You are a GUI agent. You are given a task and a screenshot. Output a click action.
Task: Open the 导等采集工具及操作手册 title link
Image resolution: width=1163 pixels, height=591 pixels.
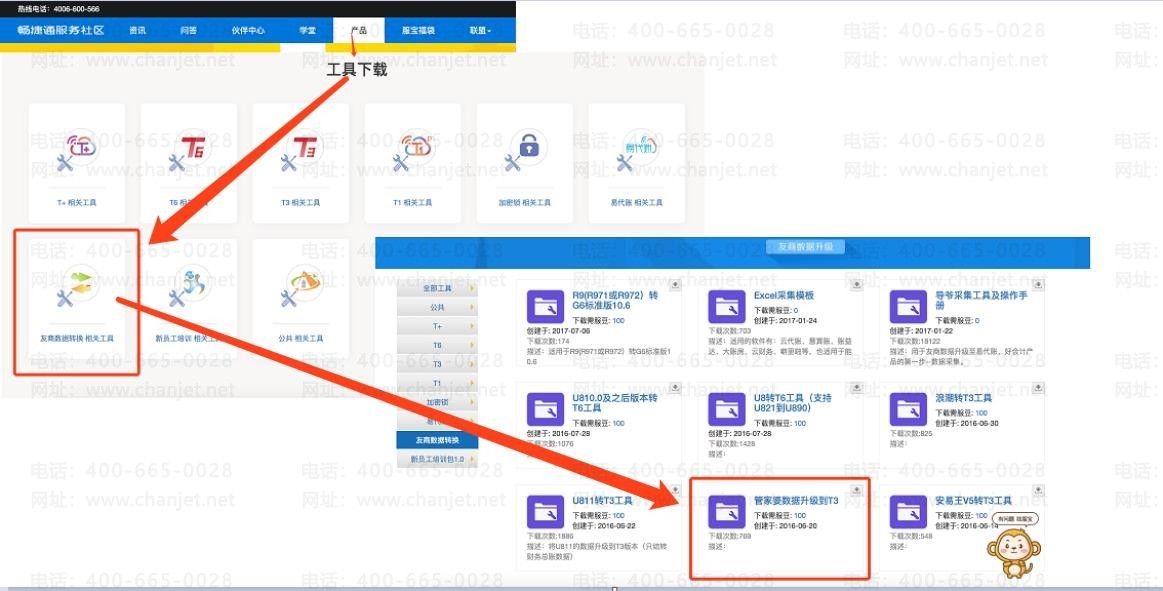(981, 300)
